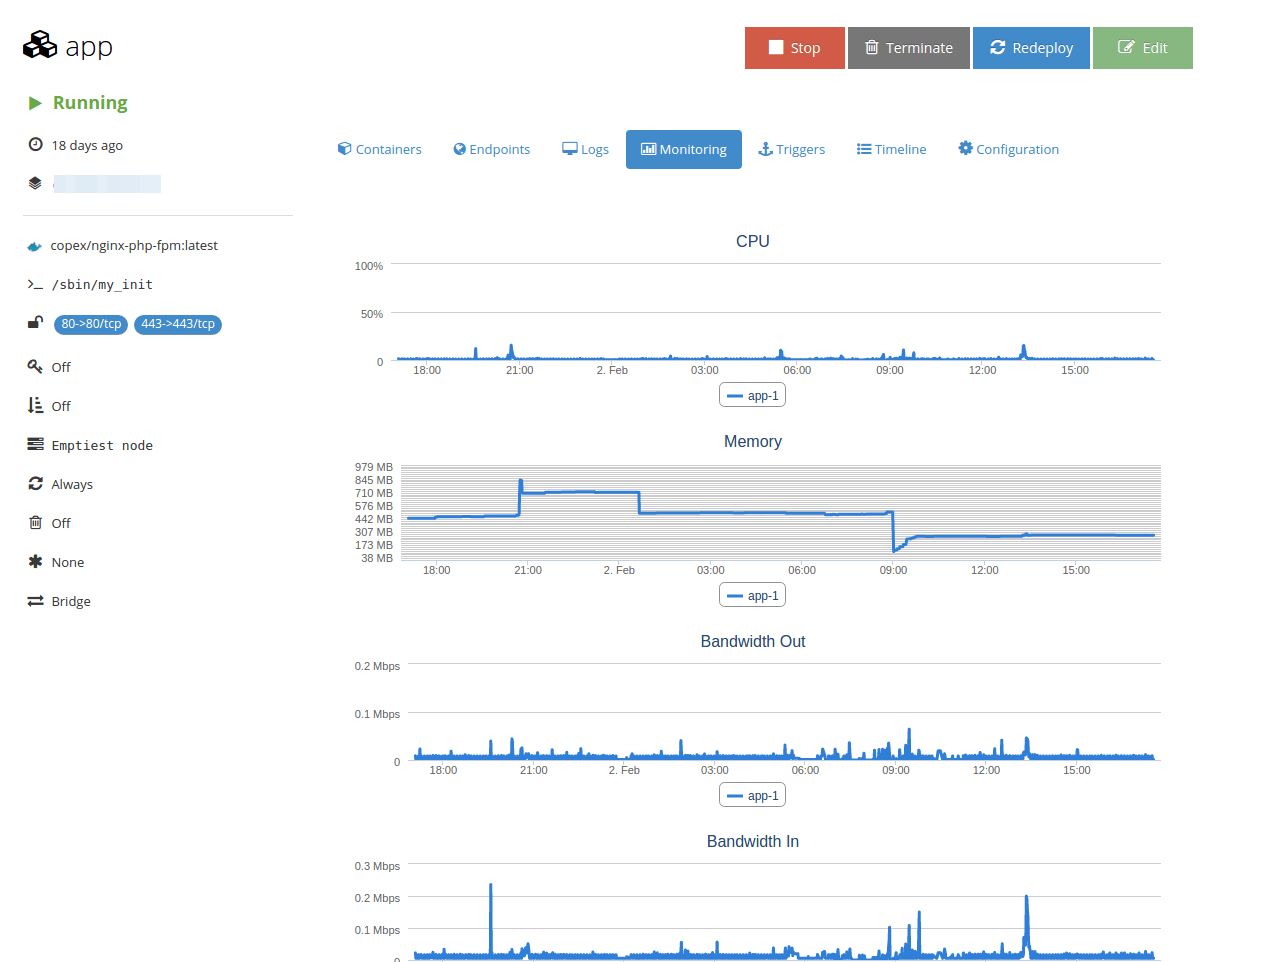
Task: Click the list icon in Timeline tab
Action: pyautogui.click(x=864, y=149)
